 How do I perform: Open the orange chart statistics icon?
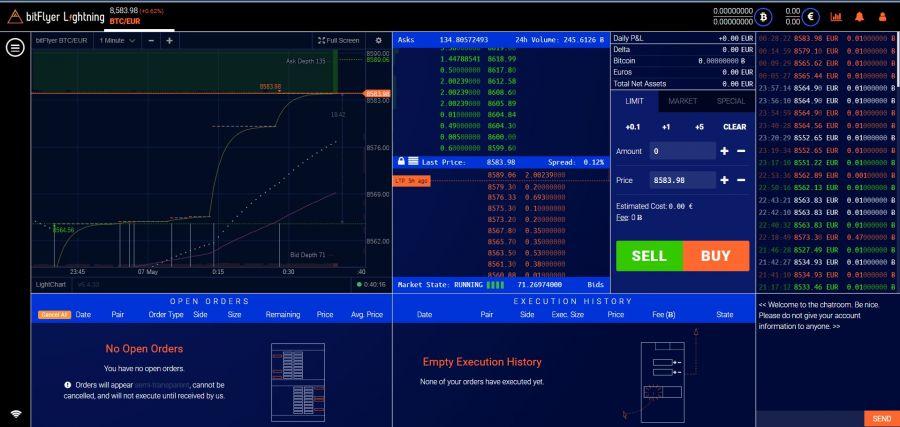(836, 17)
